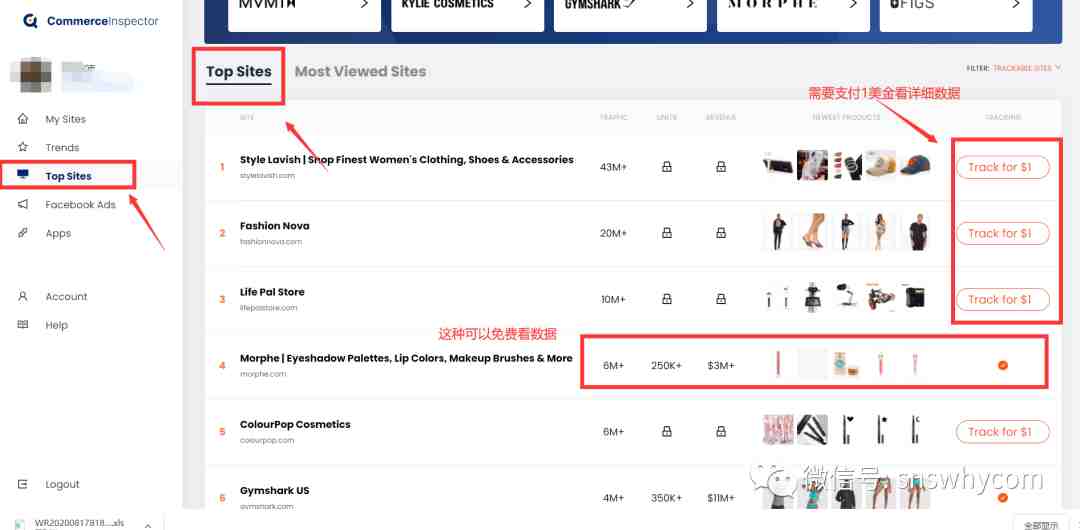Click ColourPop Cosmetics locked revenue icon
This screenshot has width=1080, height=530.
tap(720, 431)
